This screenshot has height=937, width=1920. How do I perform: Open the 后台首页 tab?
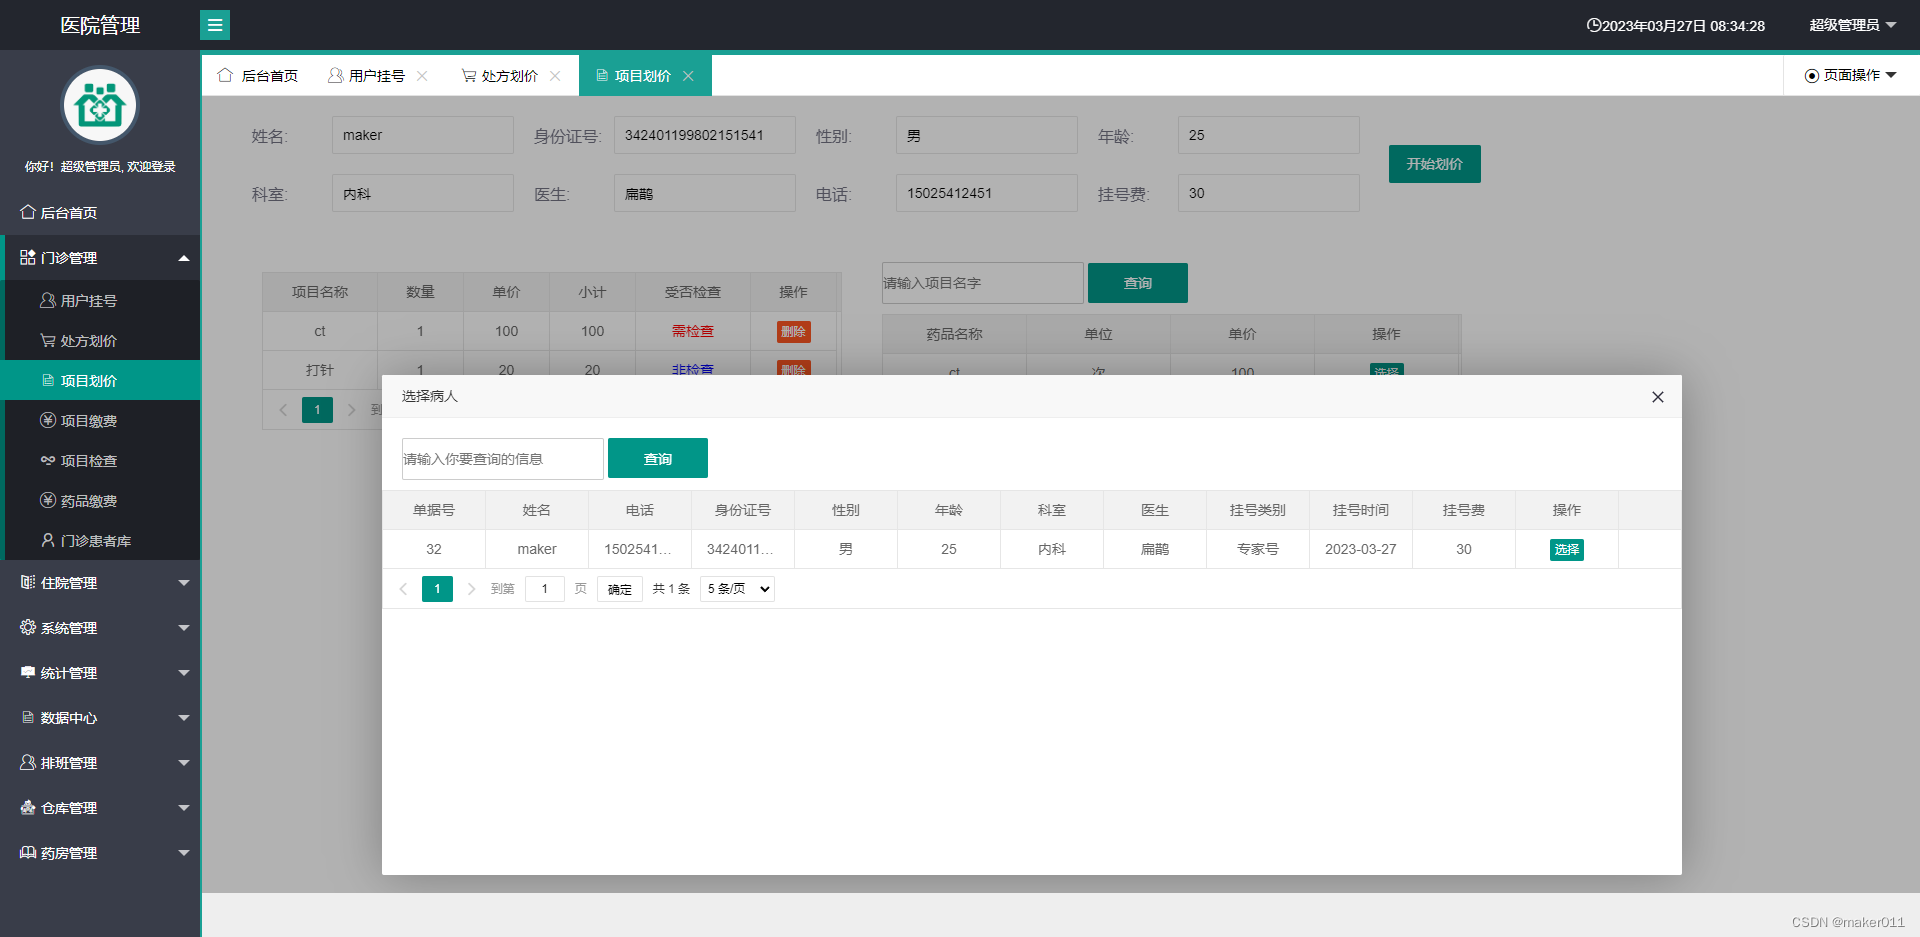(x=258, y=76)
